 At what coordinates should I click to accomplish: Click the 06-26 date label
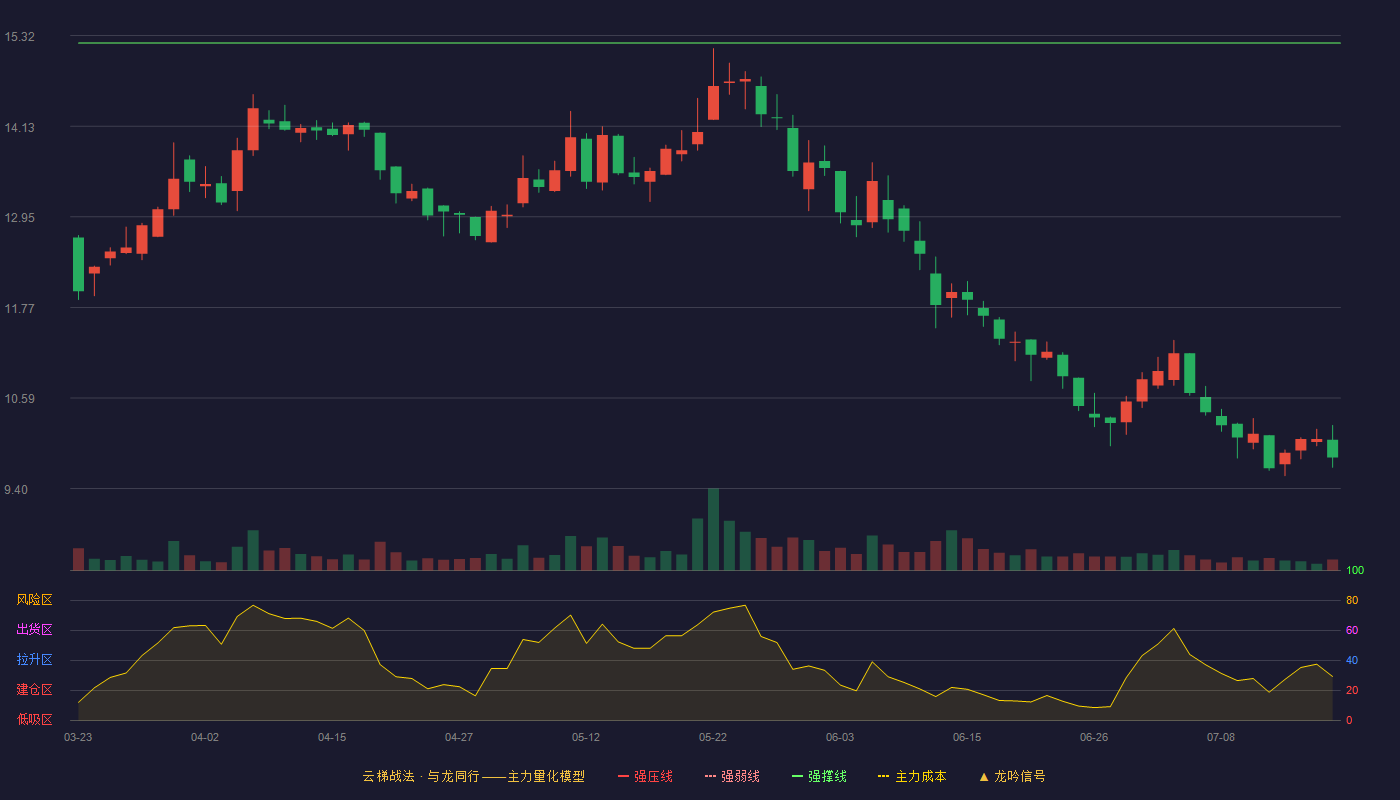point(1094,737)
